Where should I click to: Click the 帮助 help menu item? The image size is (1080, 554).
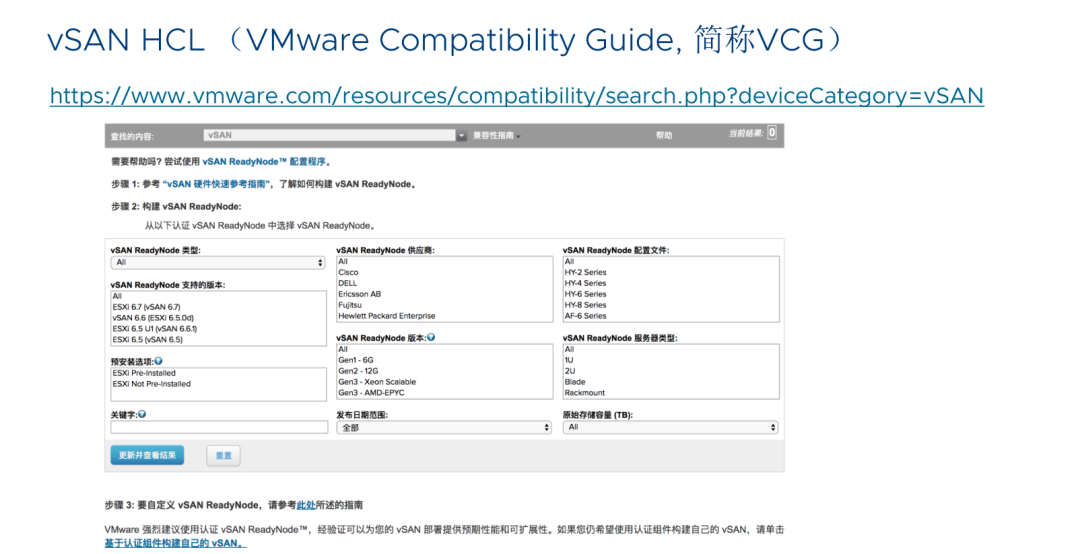663,135
